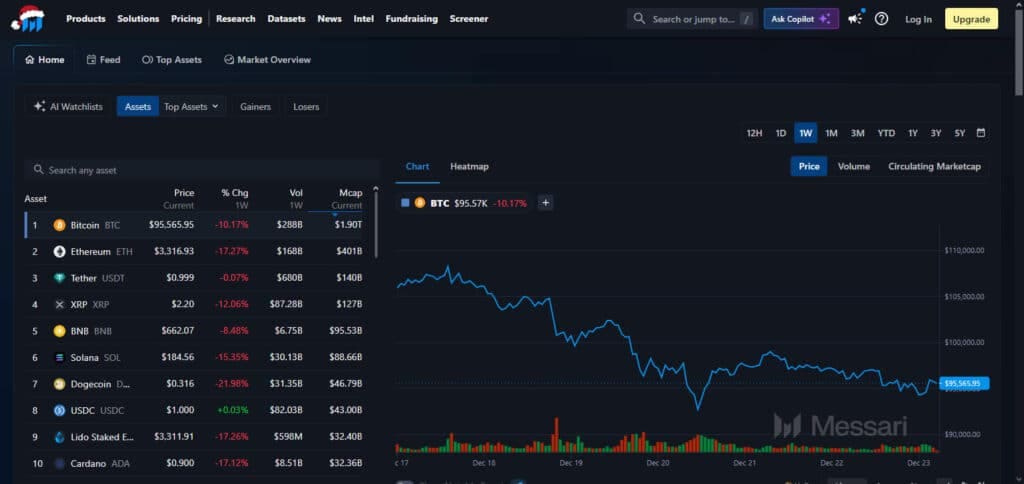Click the yellow Upgrade button
The height and width of the screenshot is (484, 1024).
point(971,19)
